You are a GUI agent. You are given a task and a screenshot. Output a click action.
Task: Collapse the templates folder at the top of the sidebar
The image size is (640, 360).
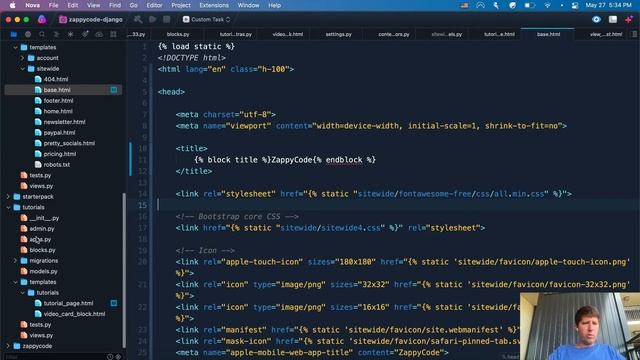15,47
